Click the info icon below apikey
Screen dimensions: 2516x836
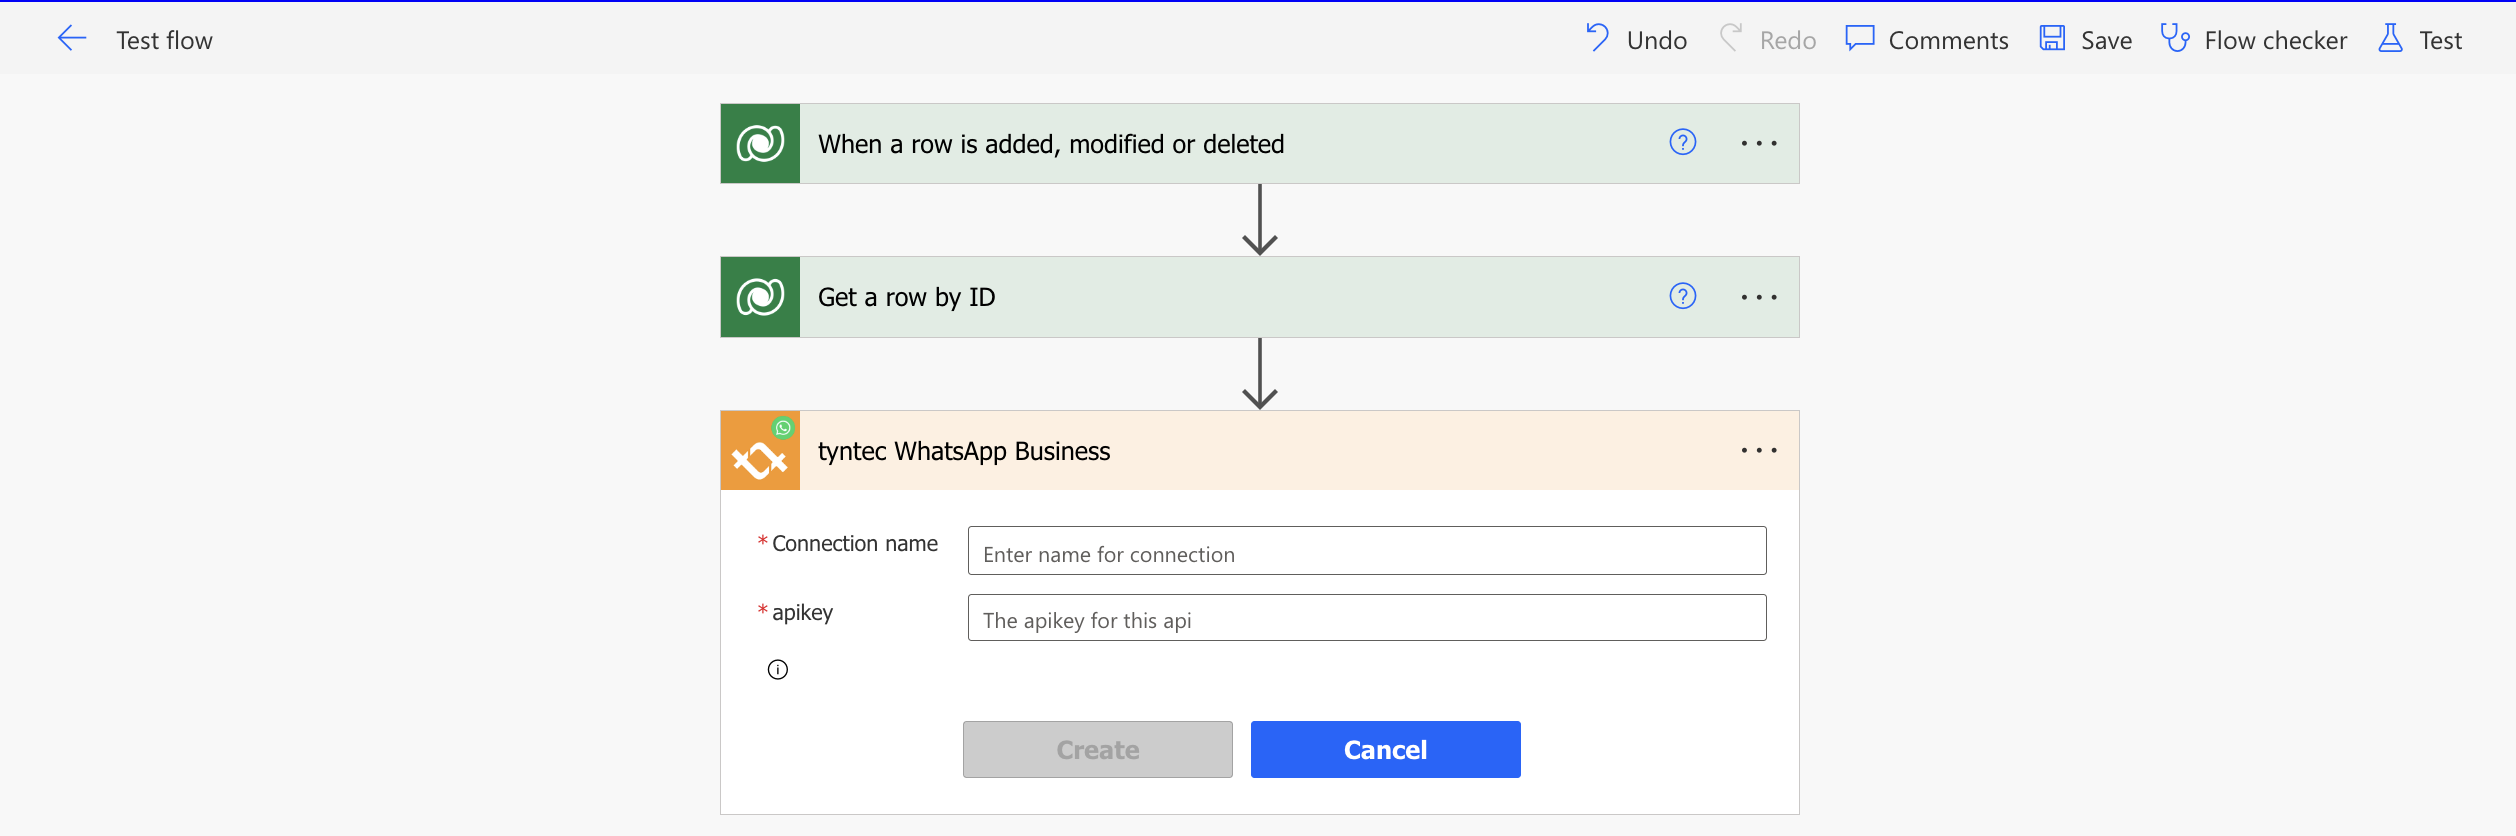point(778,669)
